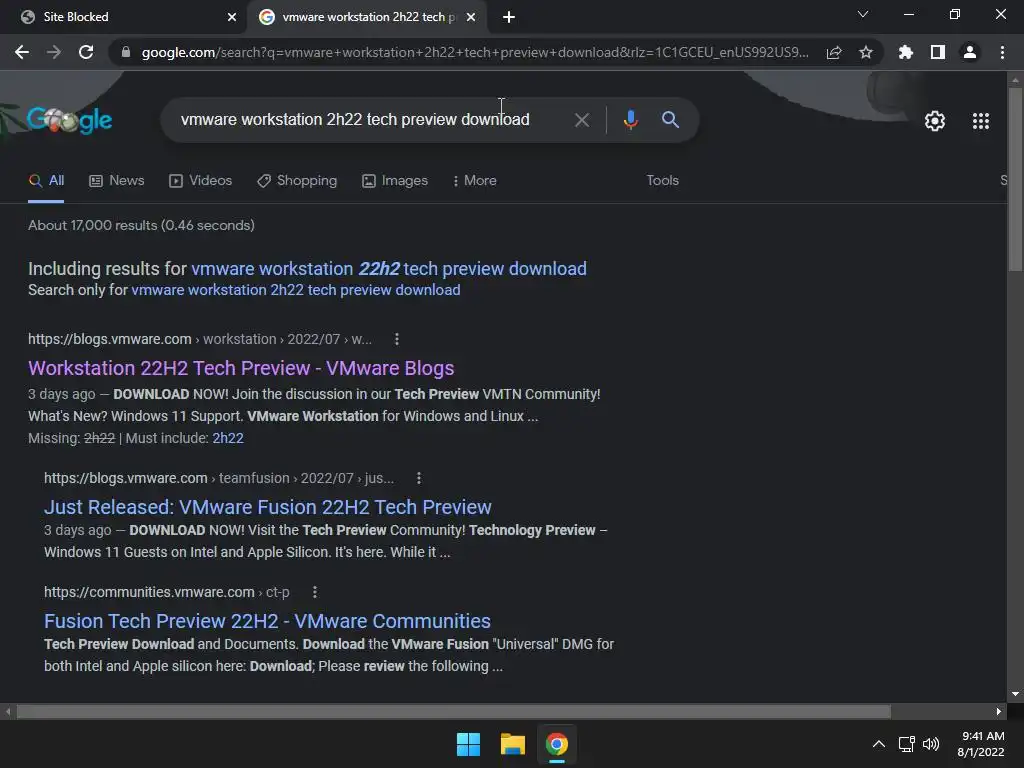Click the scroll down arrow
The height and width of the screenshot is (768, 1024).
(1015, 694)
